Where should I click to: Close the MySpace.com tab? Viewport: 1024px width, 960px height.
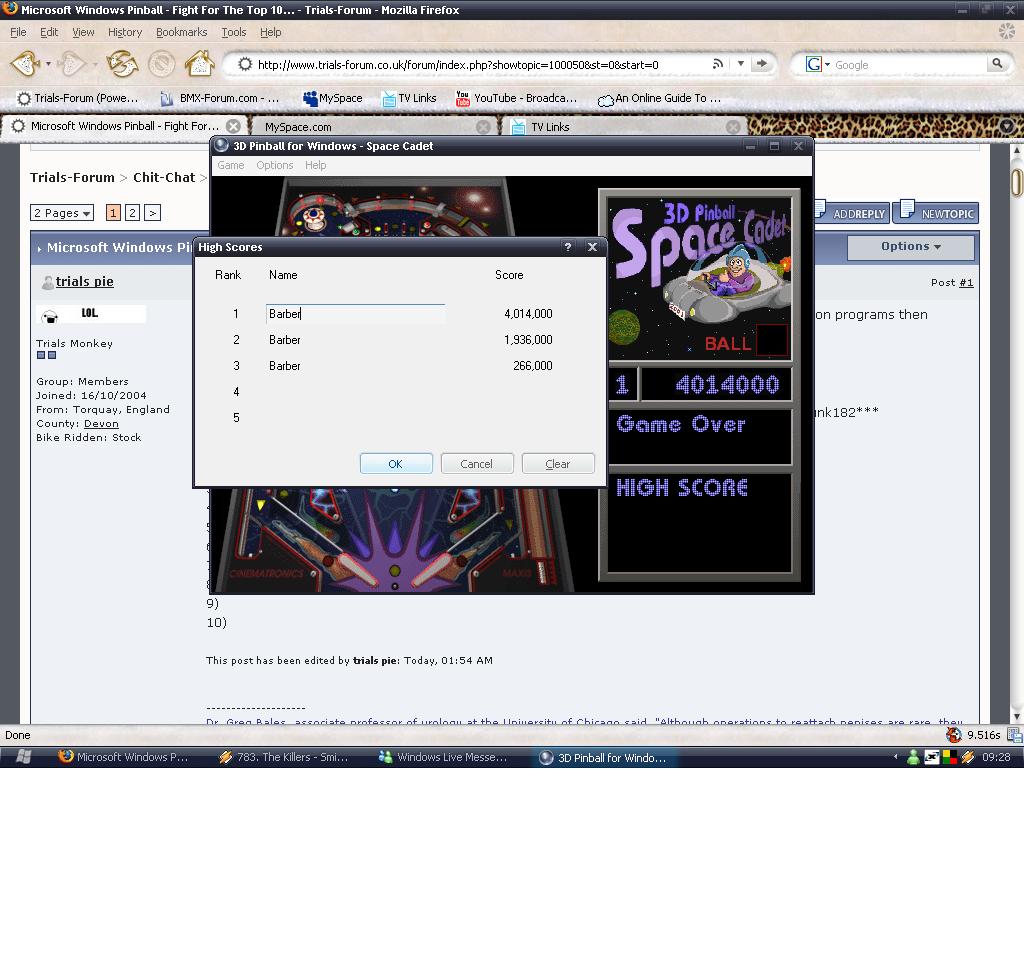tap(483, 127)
